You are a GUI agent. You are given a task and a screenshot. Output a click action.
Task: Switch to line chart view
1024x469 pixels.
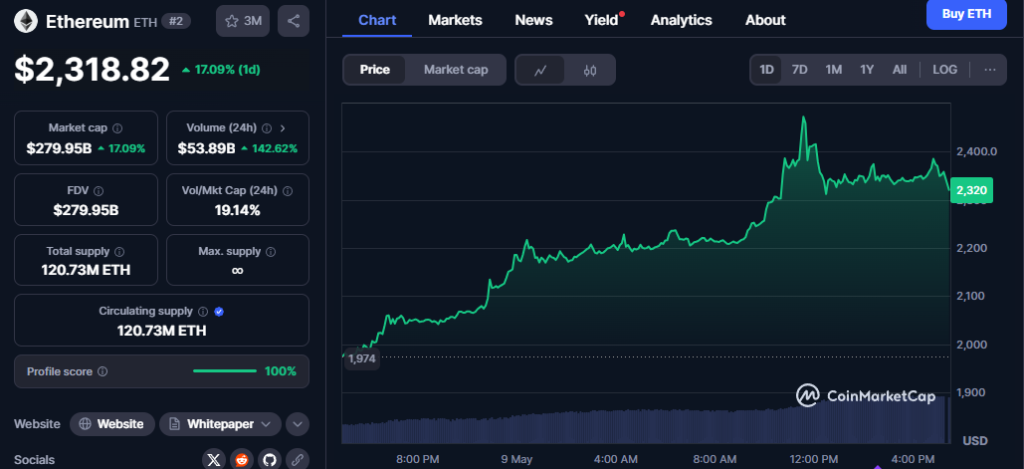pos(540,70)
